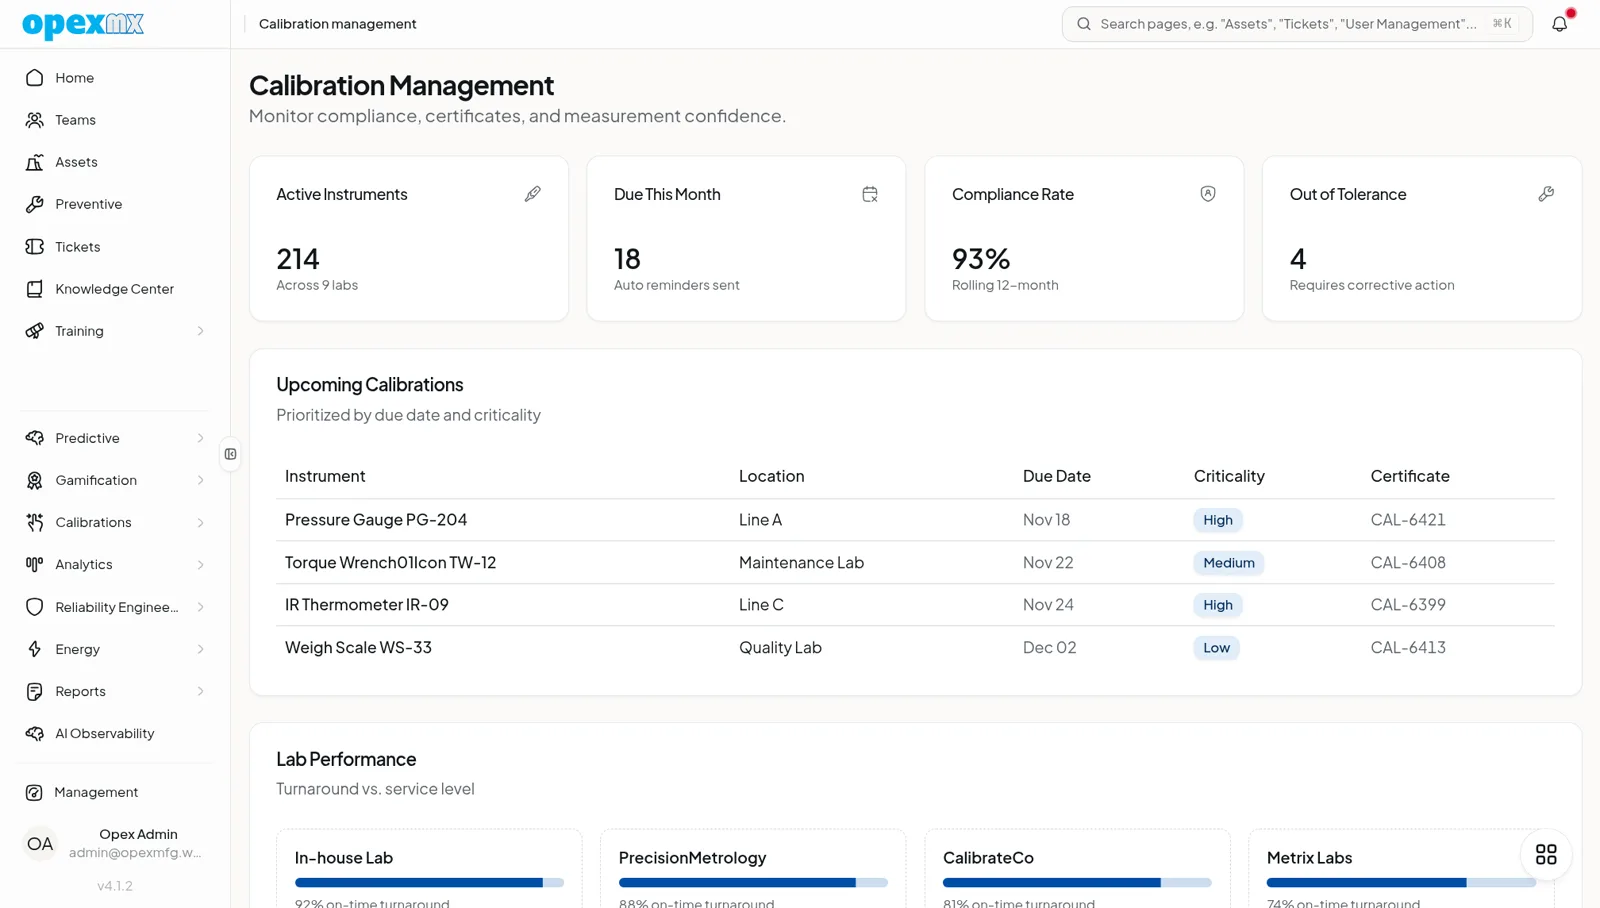The height and width of the screenshot is (908, 1600).
Task: Expand the Gamification submenu chevron
Action: point(200,480)
